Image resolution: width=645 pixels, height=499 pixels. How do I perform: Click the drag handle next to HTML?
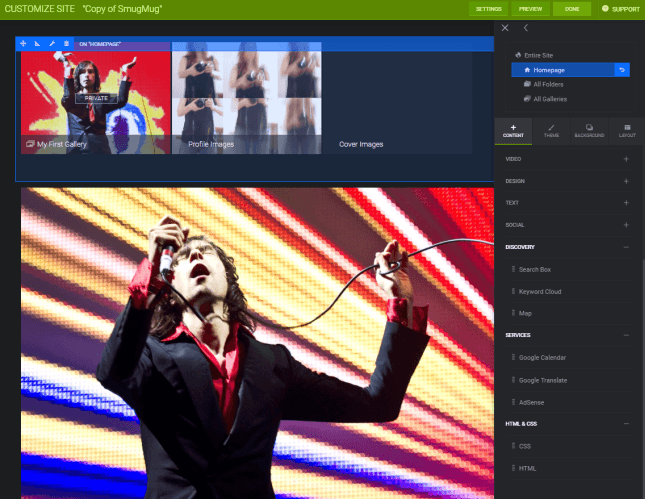pyautogui.click(x=513, y=468)
